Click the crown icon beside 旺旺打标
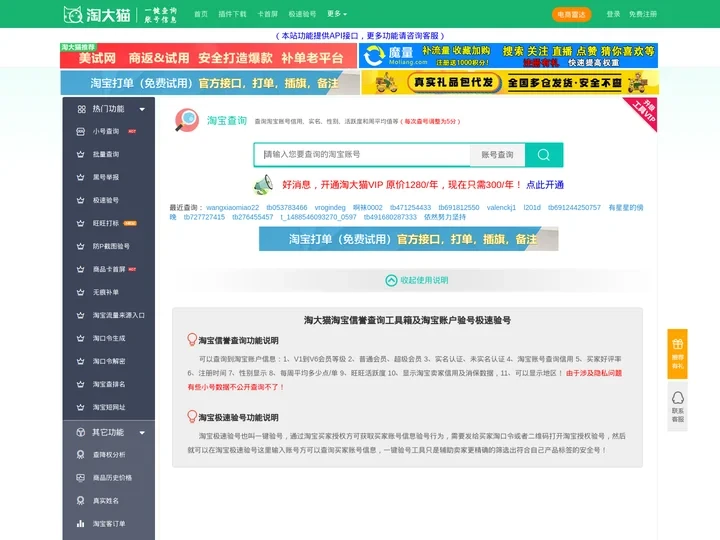The height and width of the screenshot is (540, 720). [80, 223]
